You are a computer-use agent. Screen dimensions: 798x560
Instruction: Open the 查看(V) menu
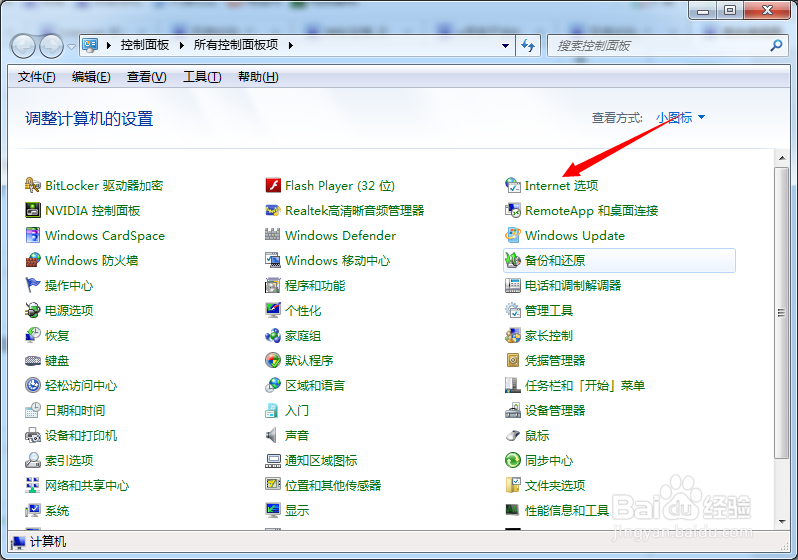point(147,77)
